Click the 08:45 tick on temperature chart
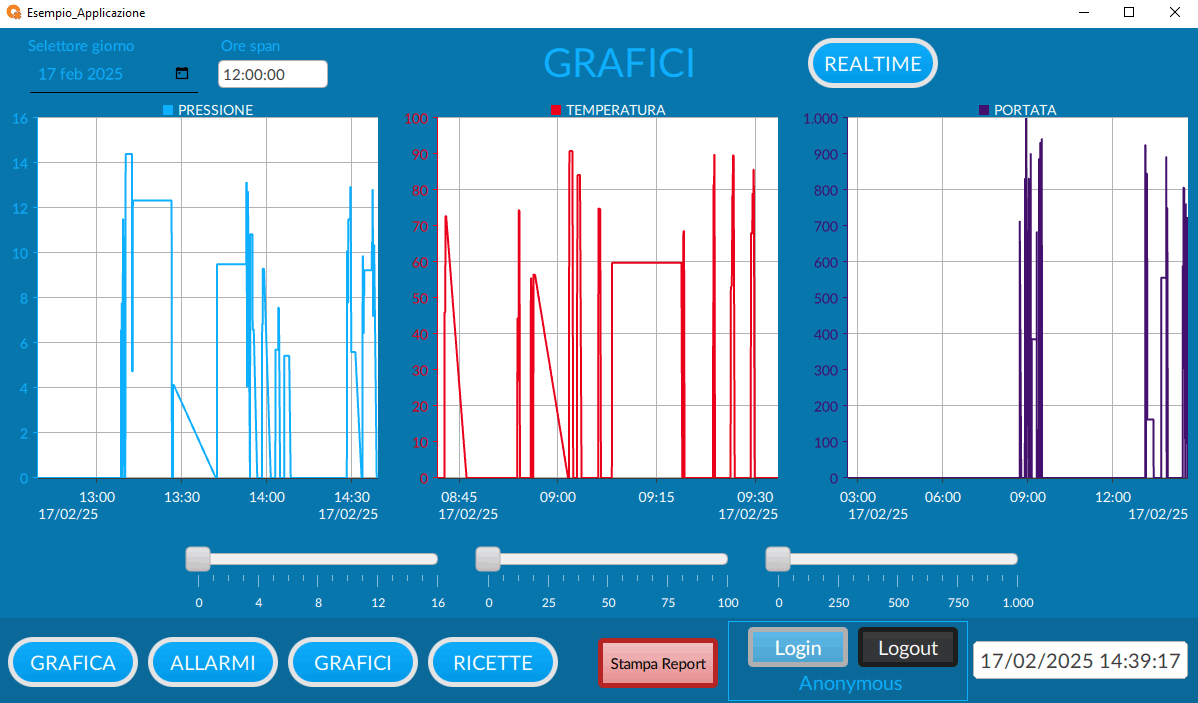This screenshot has height=703, width=1198. [459, 497]
